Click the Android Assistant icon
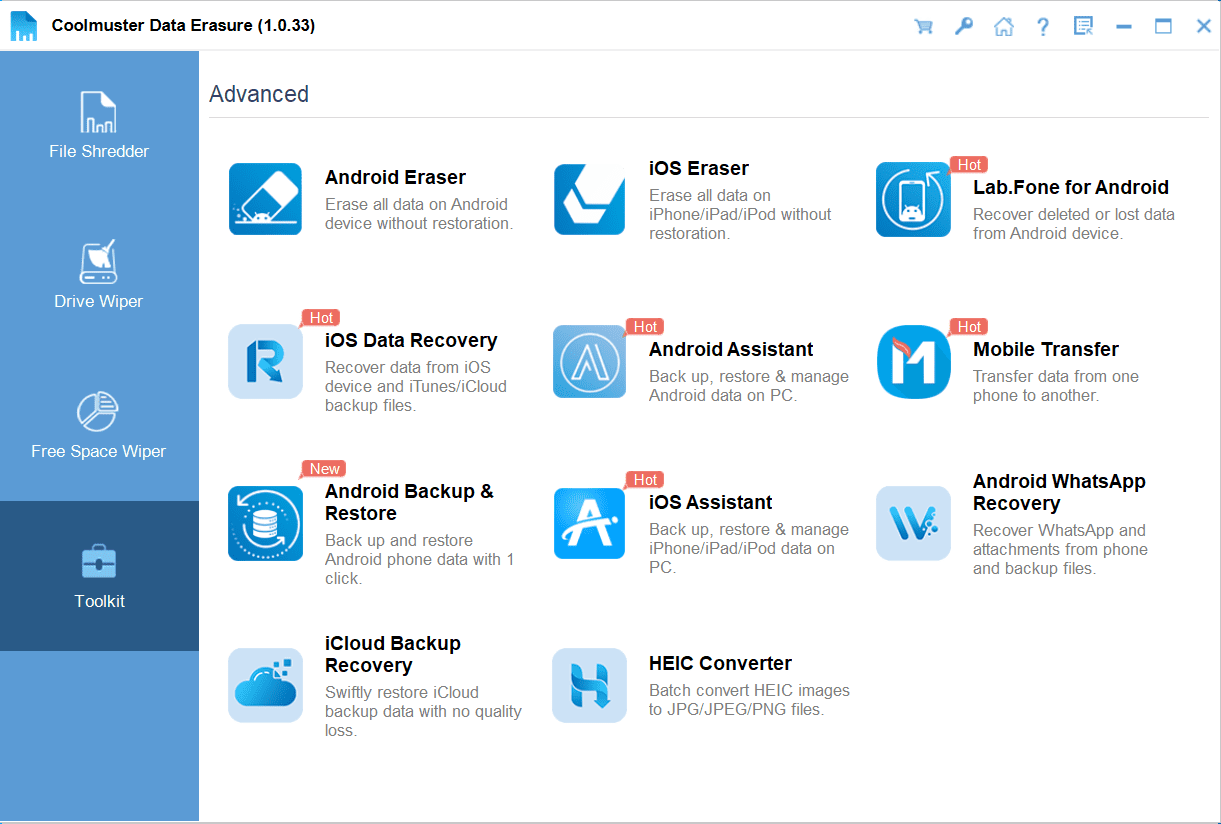Screen dimensions: 1221x824 589,361
